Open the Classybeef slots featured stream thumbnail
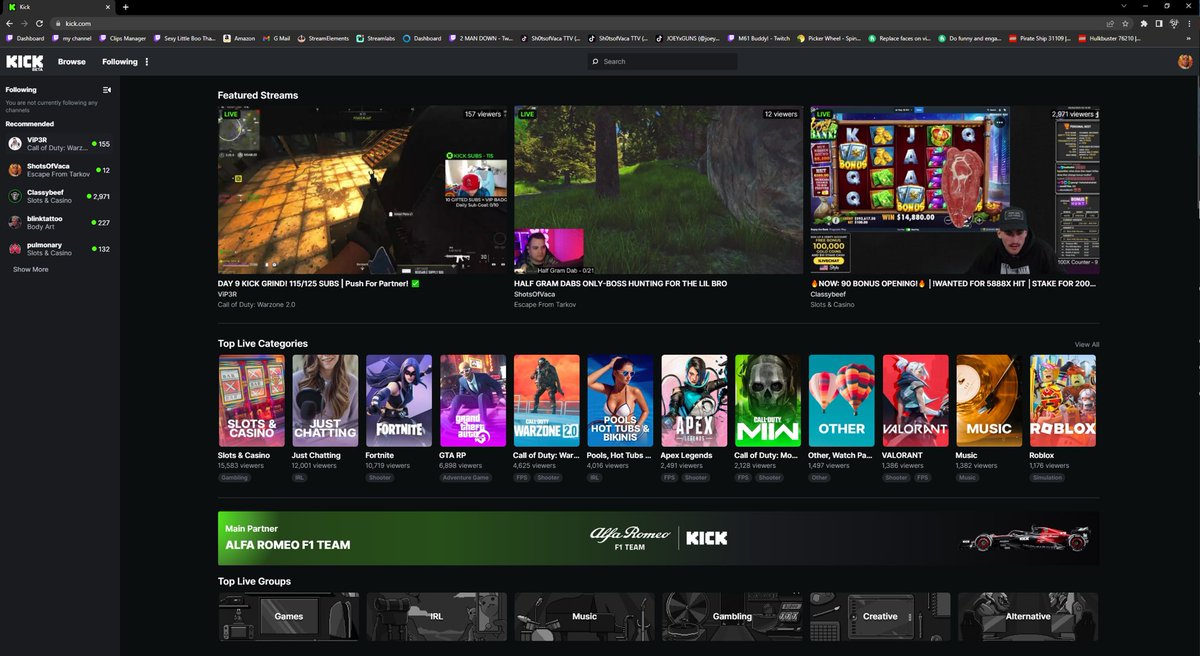 point(955,190)
